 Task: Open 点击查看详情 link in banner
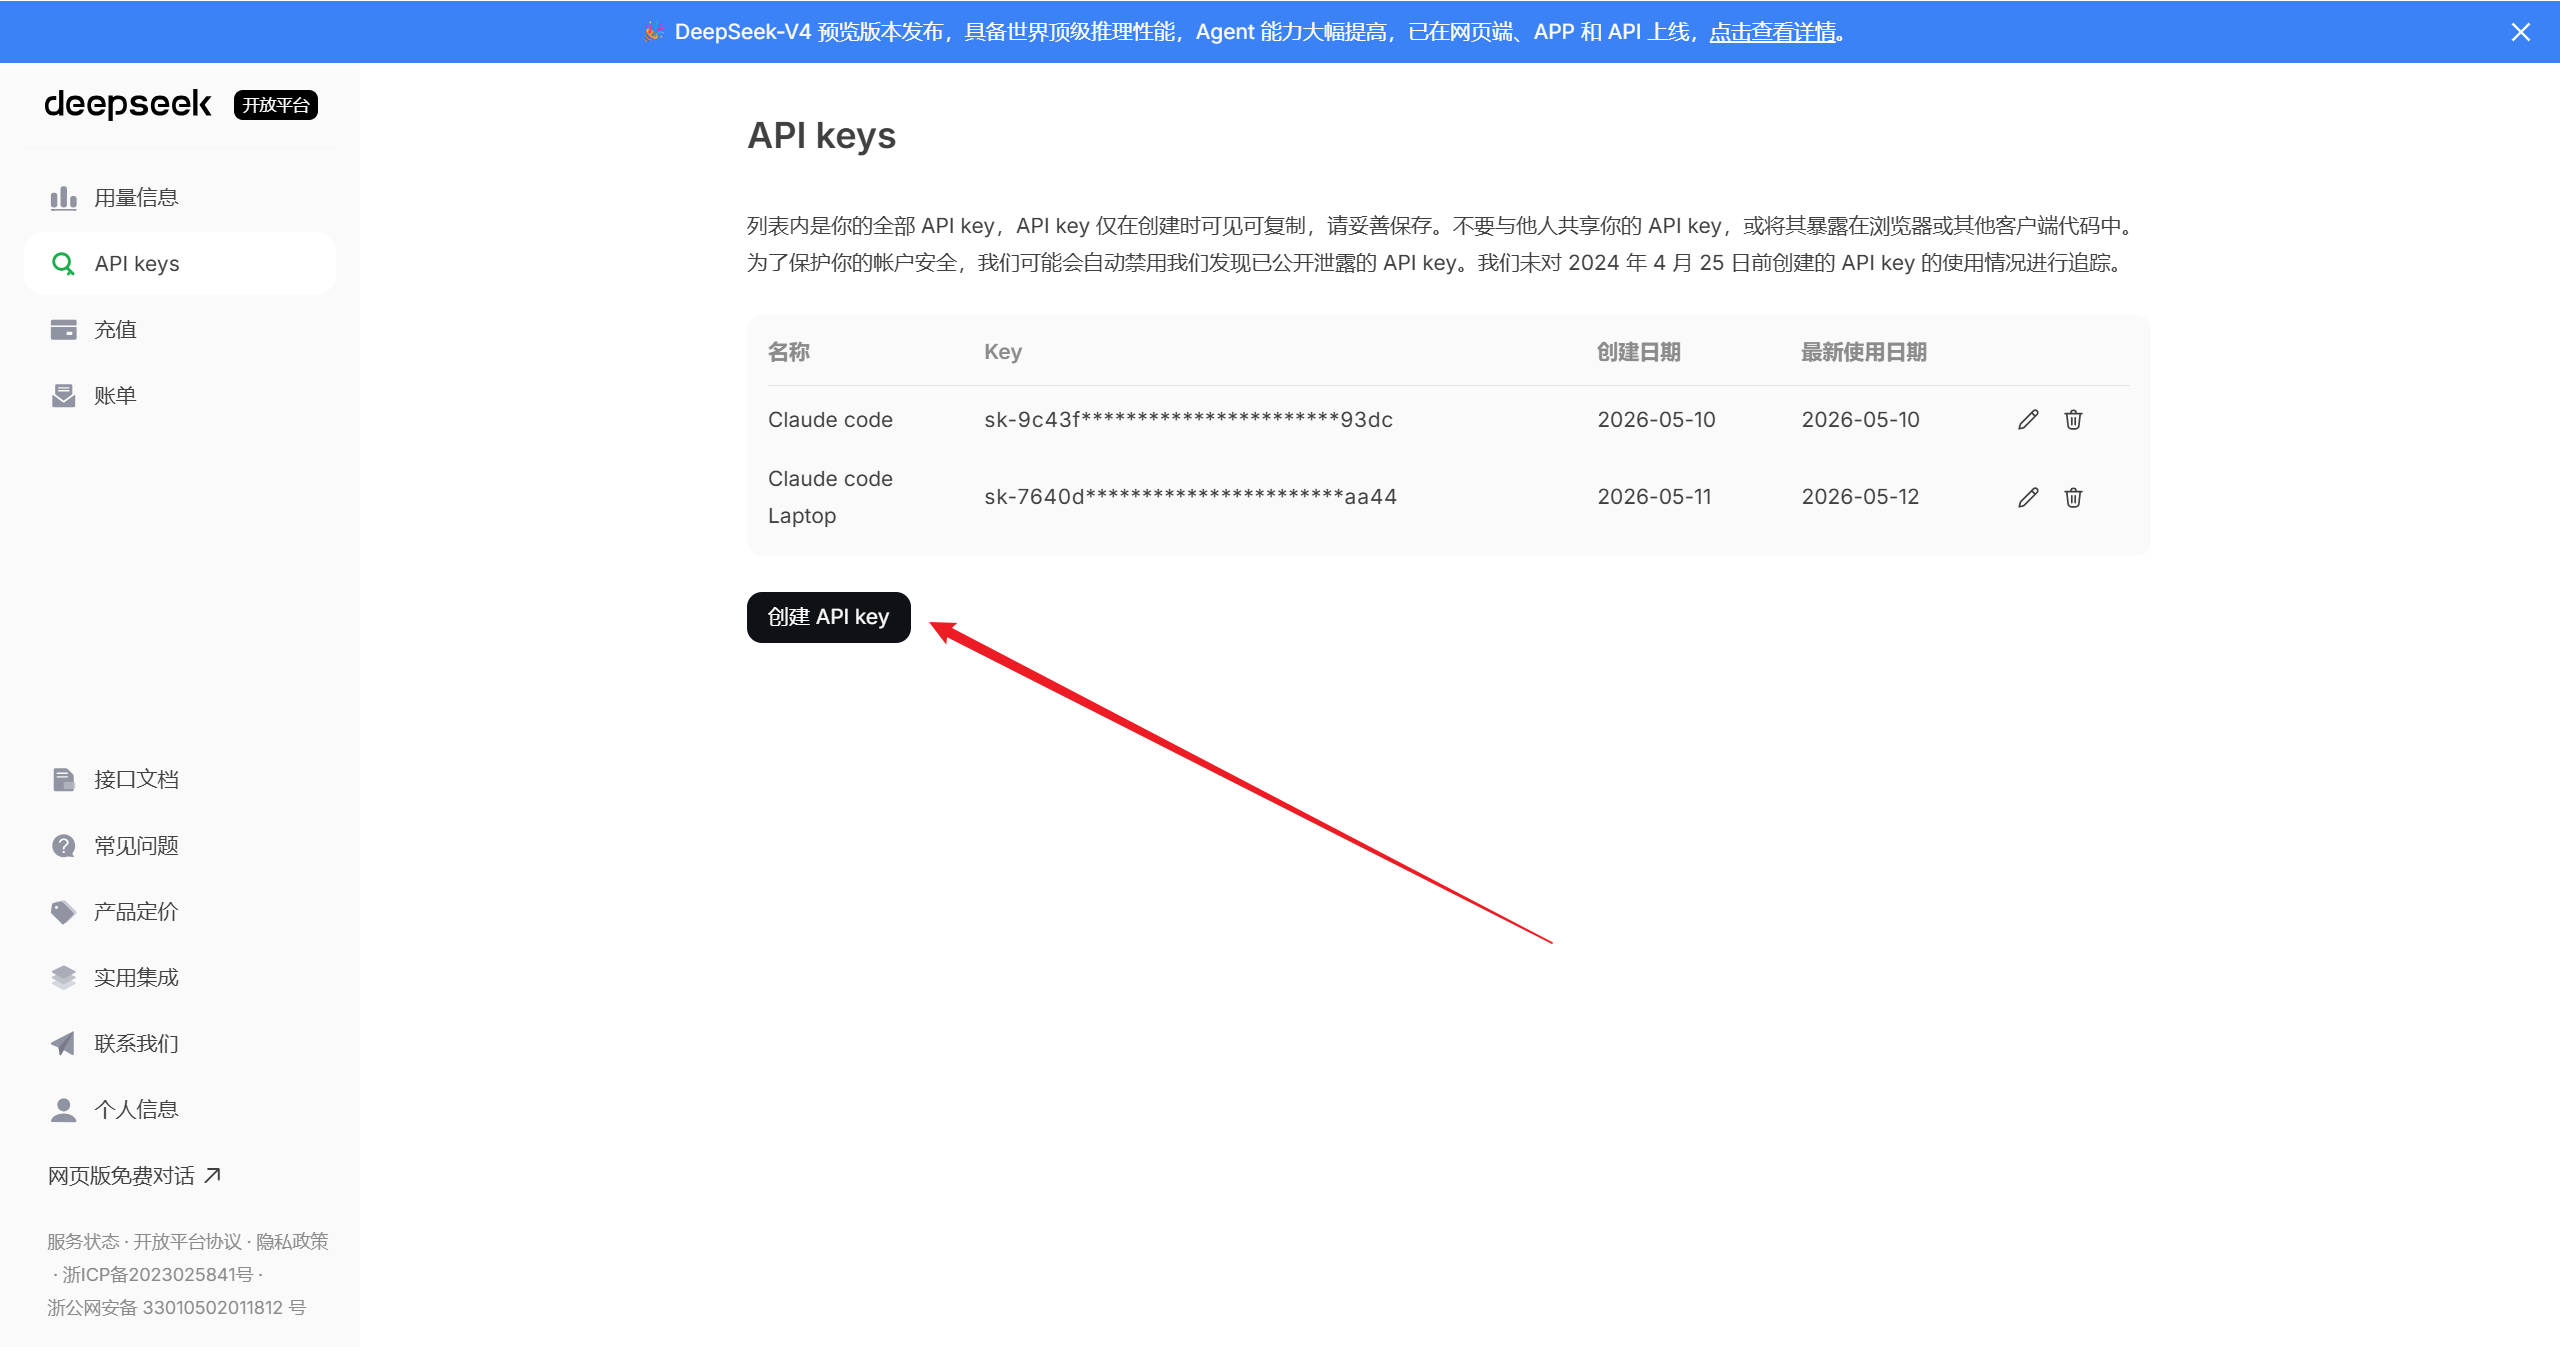pyautogui.click(x=1772, y=32)
